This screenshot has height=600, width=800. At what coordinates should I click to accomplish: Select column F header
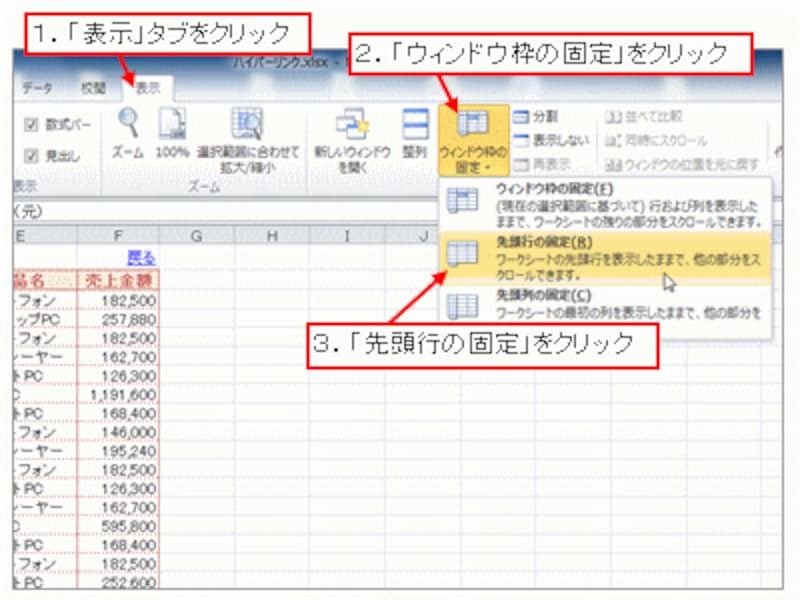(x=118, y=236)
